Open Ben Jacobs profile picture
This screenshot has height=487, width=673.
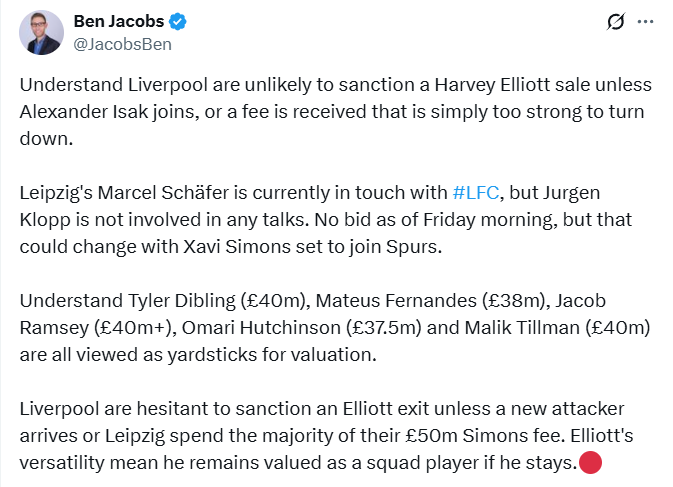point(41,33)
